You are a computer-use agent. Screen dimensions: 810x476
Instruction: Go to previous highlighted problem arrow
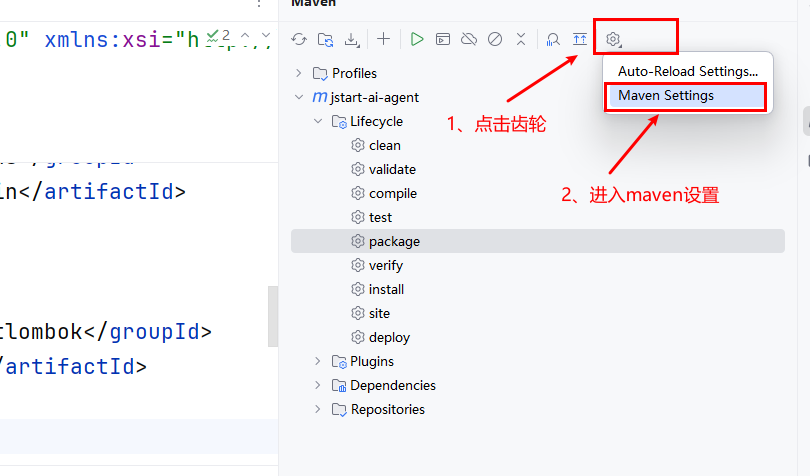pyautogui.click(x=245, y=36)
